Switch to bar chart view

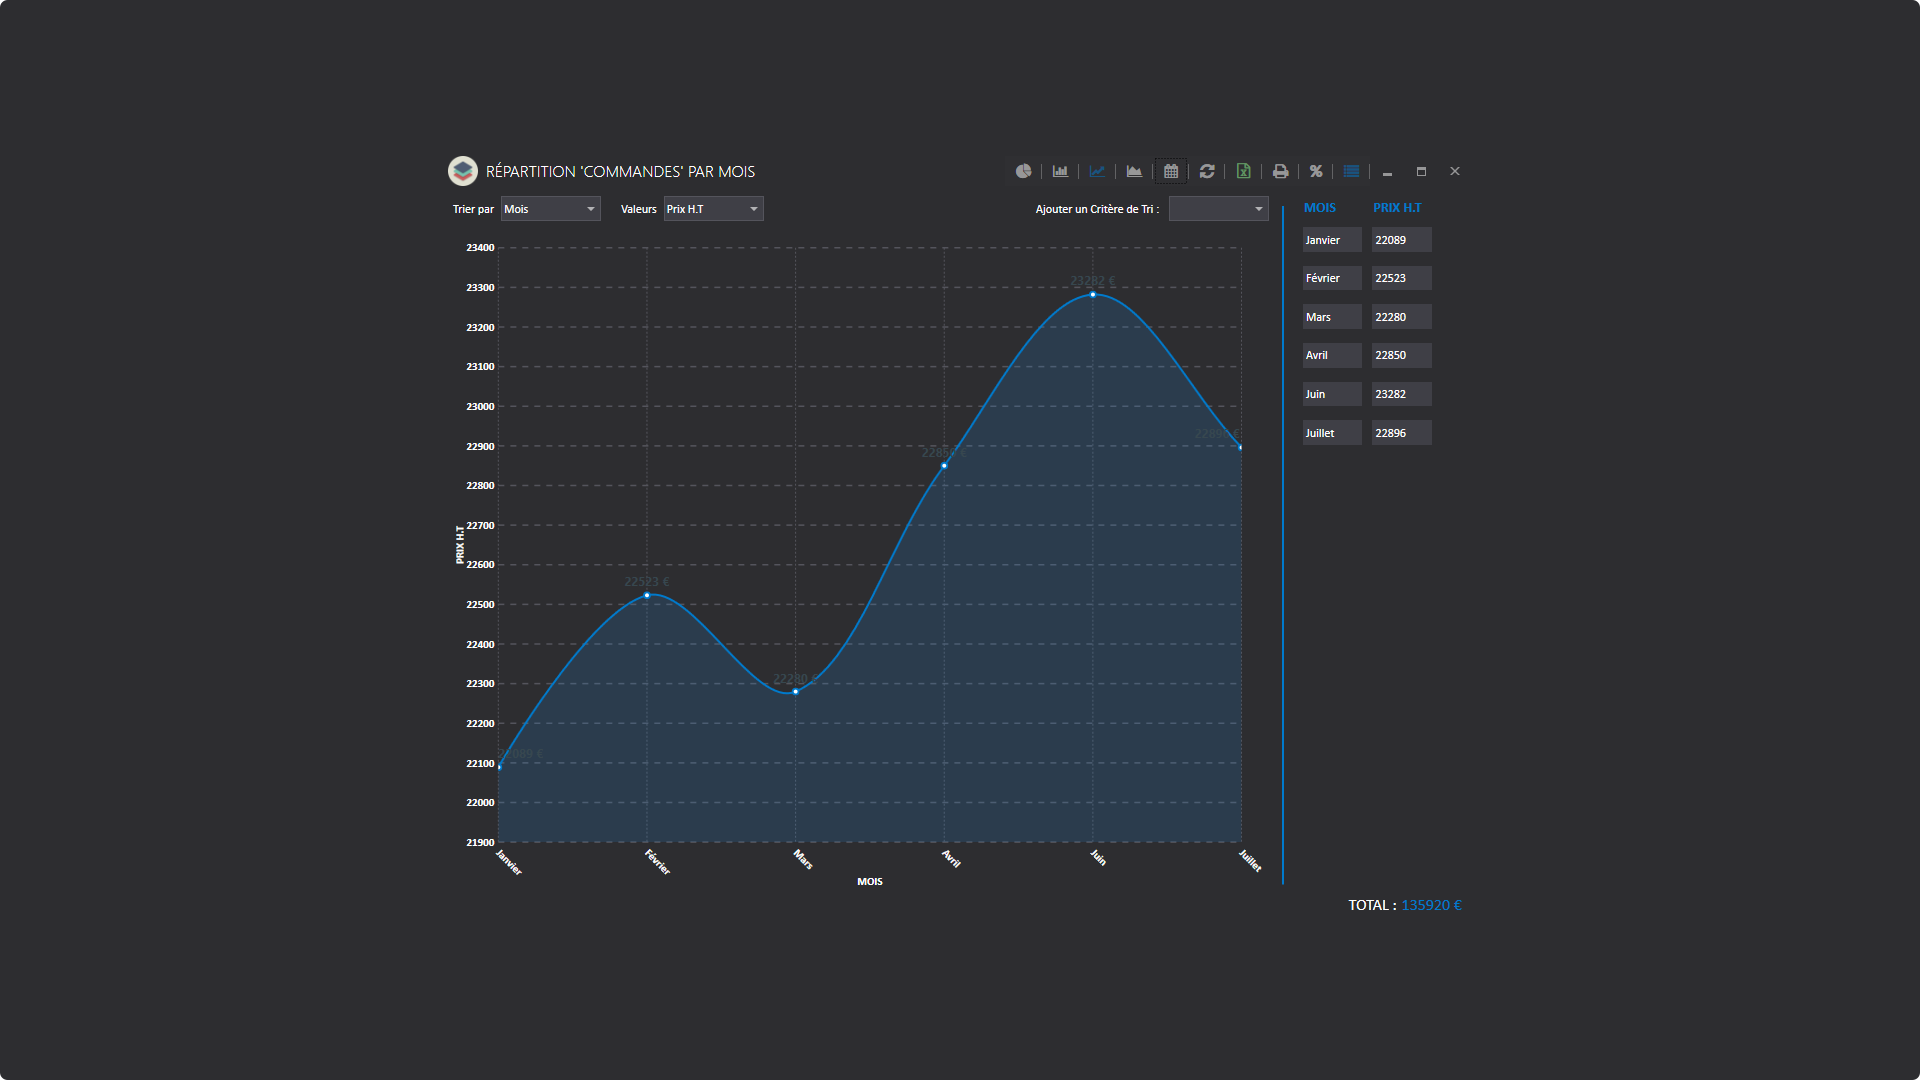1060,171
